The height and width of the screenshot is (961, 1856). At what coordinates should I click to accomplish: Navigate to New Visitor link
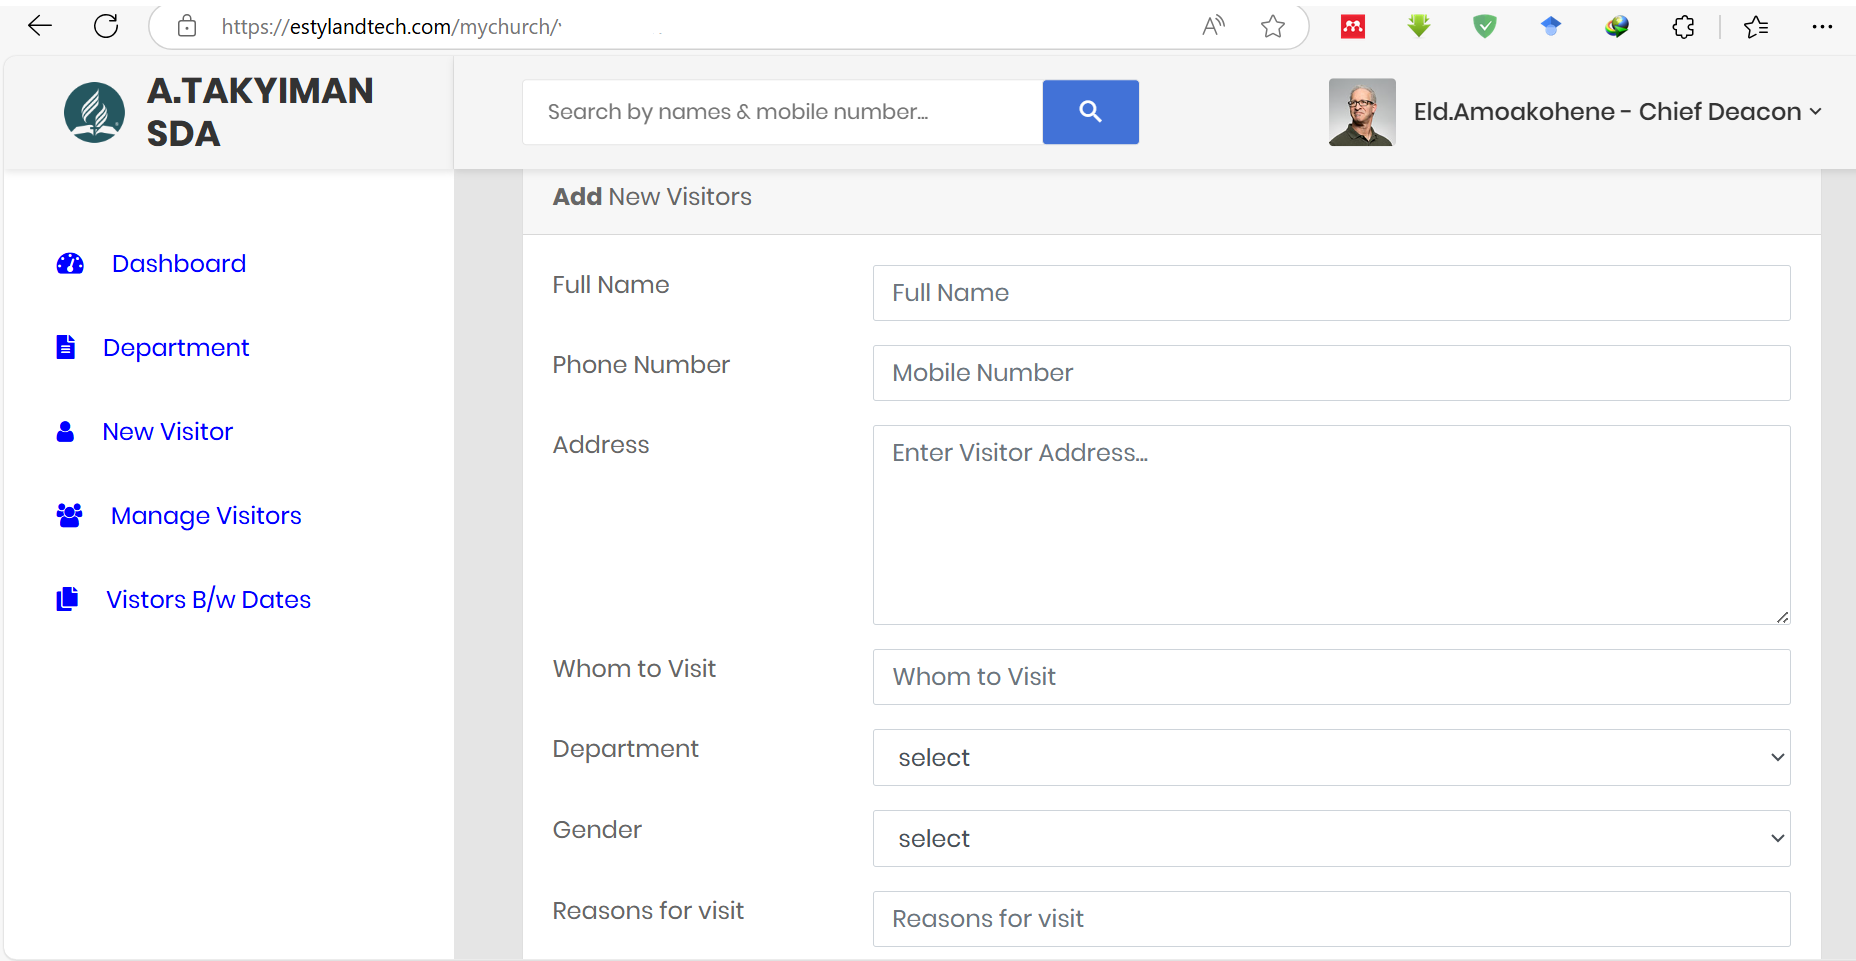[168, 432]
